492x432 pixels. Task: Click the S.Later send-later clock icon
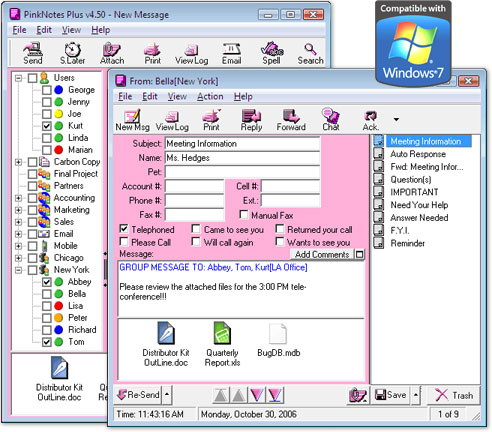[72, 53]
